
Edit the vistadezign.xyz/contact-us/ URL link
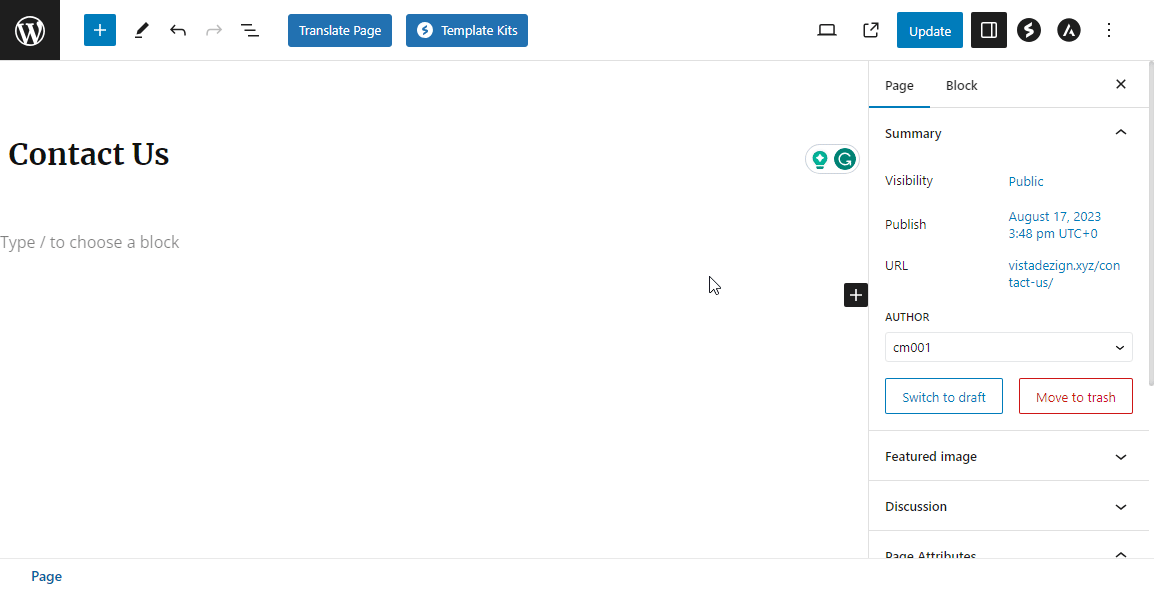pyautogui.click(x=1064, y=274)
